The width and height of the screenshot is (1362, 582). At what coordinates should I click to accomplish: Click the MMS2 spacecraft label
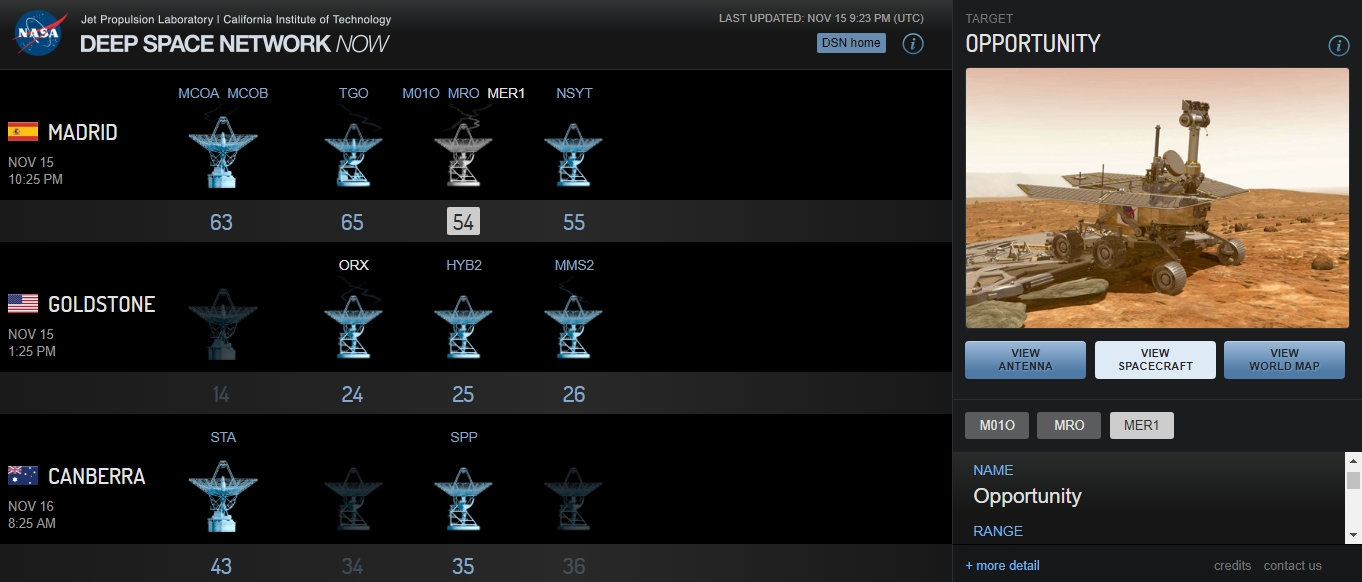pyautogui.click(x=574, y=265)
